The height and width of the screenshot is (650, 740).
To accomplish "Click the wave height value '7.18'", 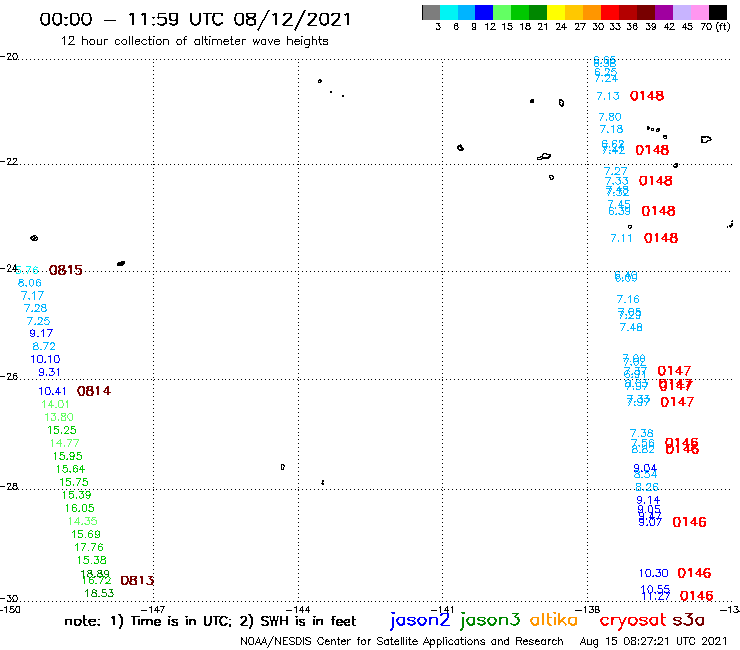I will [x=612, y=129].
